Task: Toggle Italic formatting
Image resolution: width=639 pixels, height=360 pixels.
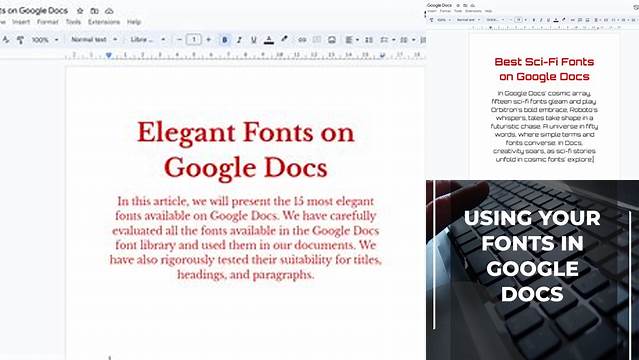Action: coord(239,40)
